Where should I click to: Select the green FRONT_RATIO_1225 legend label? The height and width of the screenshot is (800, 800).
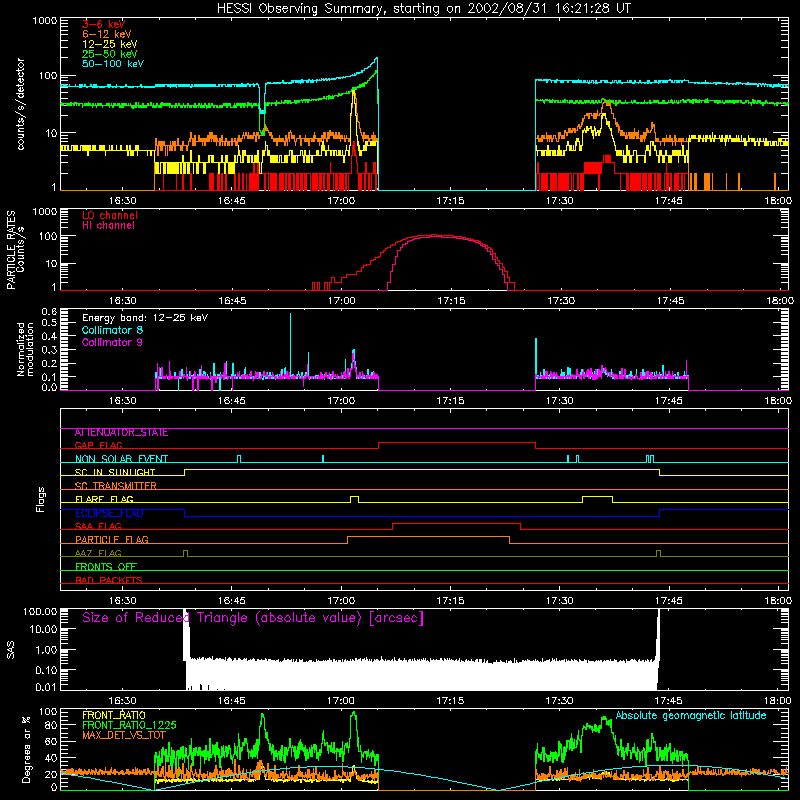click(129, 725)
